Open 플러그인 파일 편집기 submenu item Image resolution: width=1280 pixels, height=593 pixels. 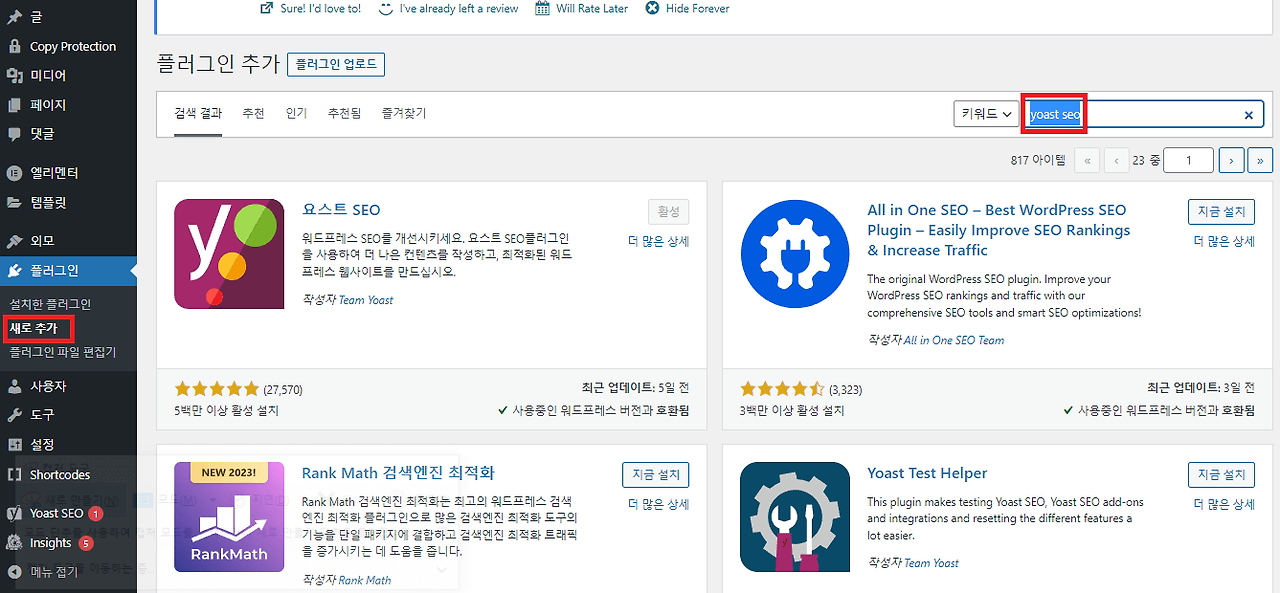click(63, 352)
